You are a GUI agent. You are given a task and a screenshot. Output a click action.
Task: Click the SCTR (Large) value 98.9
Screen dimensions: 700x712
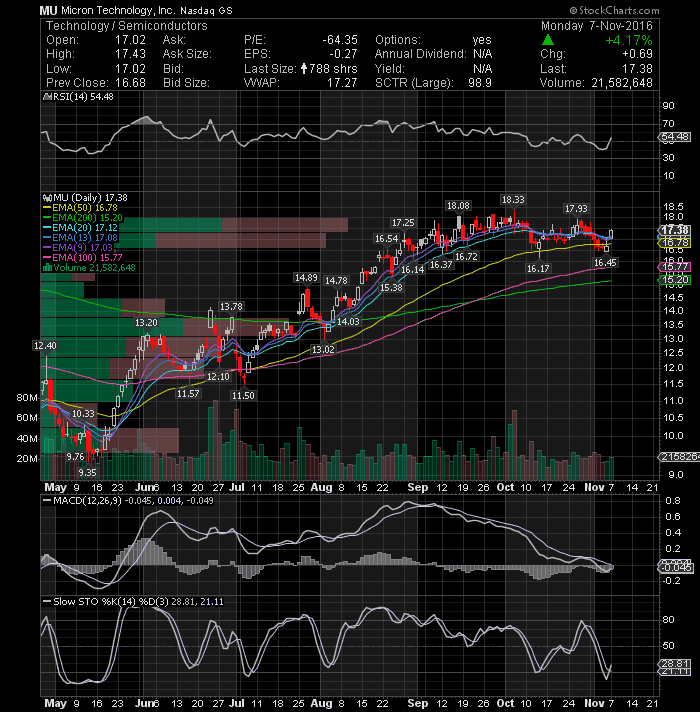click(x=480, y=83)
